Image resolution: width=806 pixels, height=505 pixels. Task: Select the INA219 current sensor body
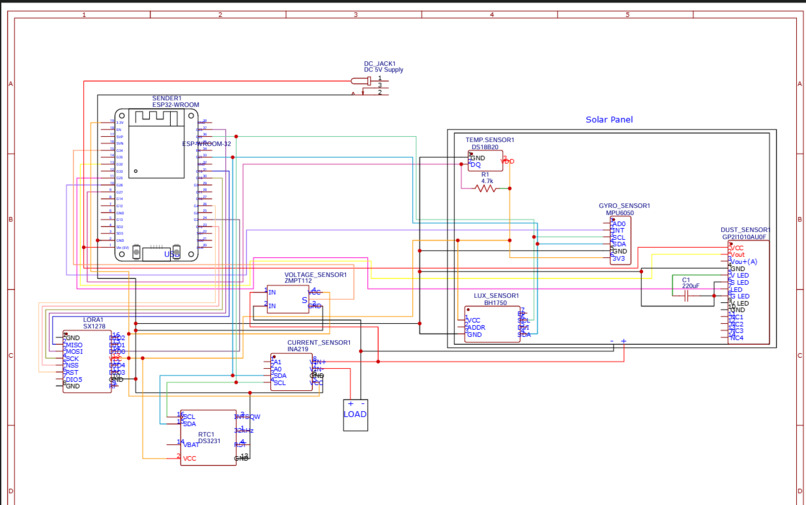pyautogui.click(x=291, y=372)
